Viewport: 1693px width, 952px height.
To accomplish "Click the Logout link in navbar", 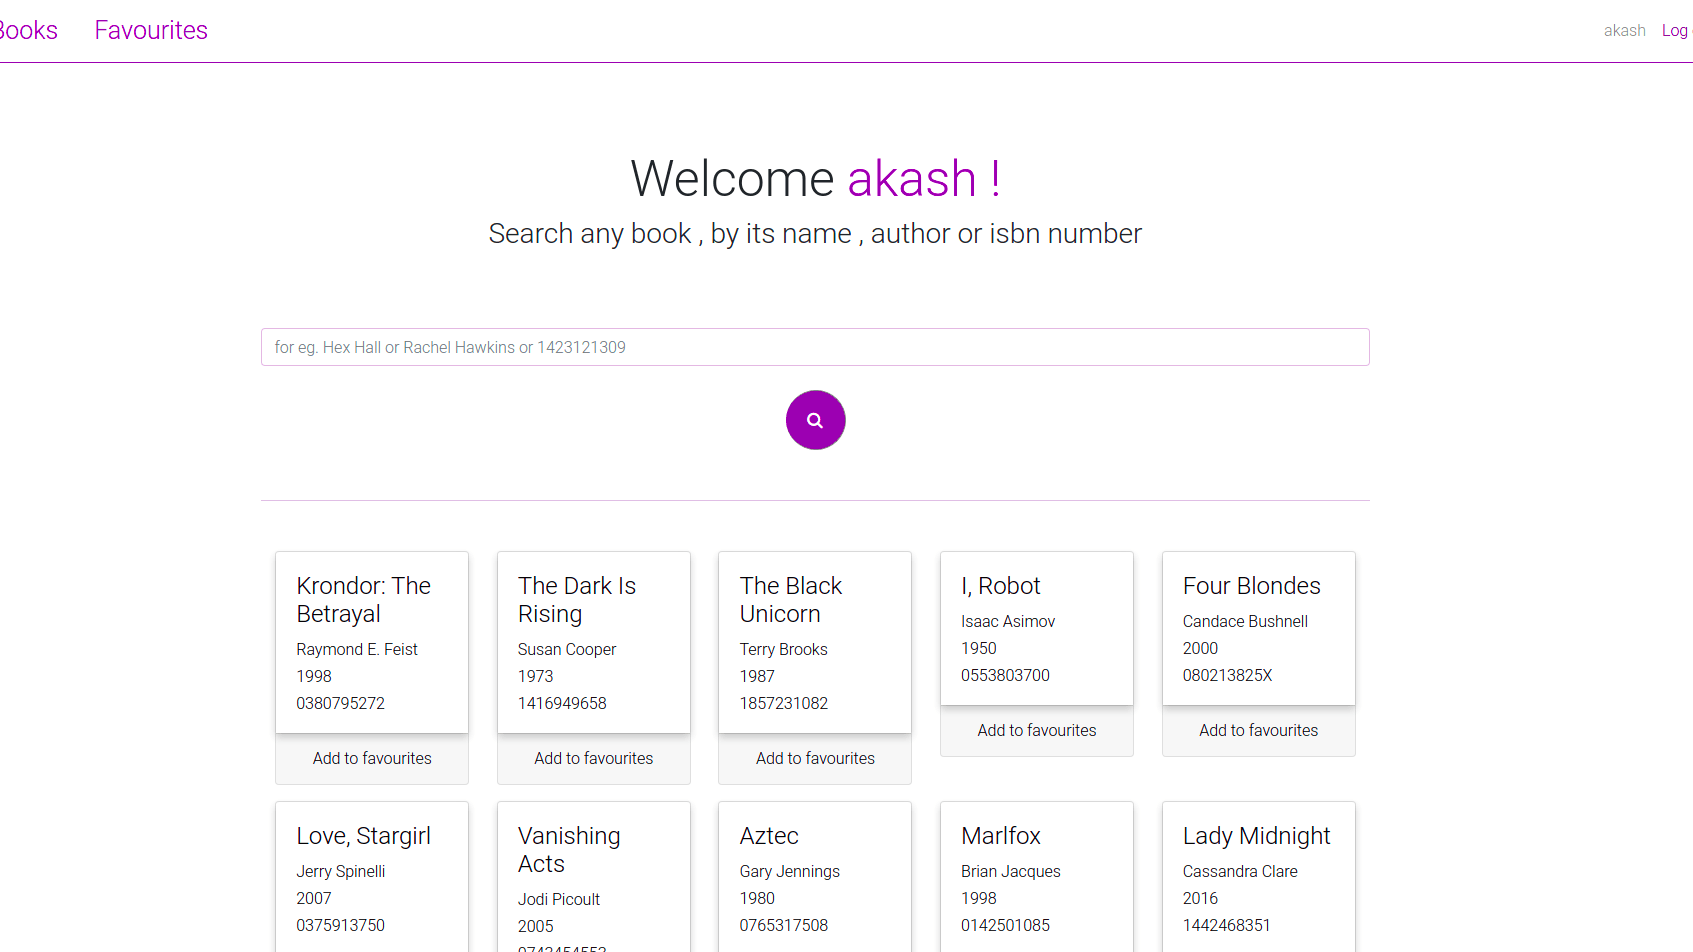I will 1677,31.
